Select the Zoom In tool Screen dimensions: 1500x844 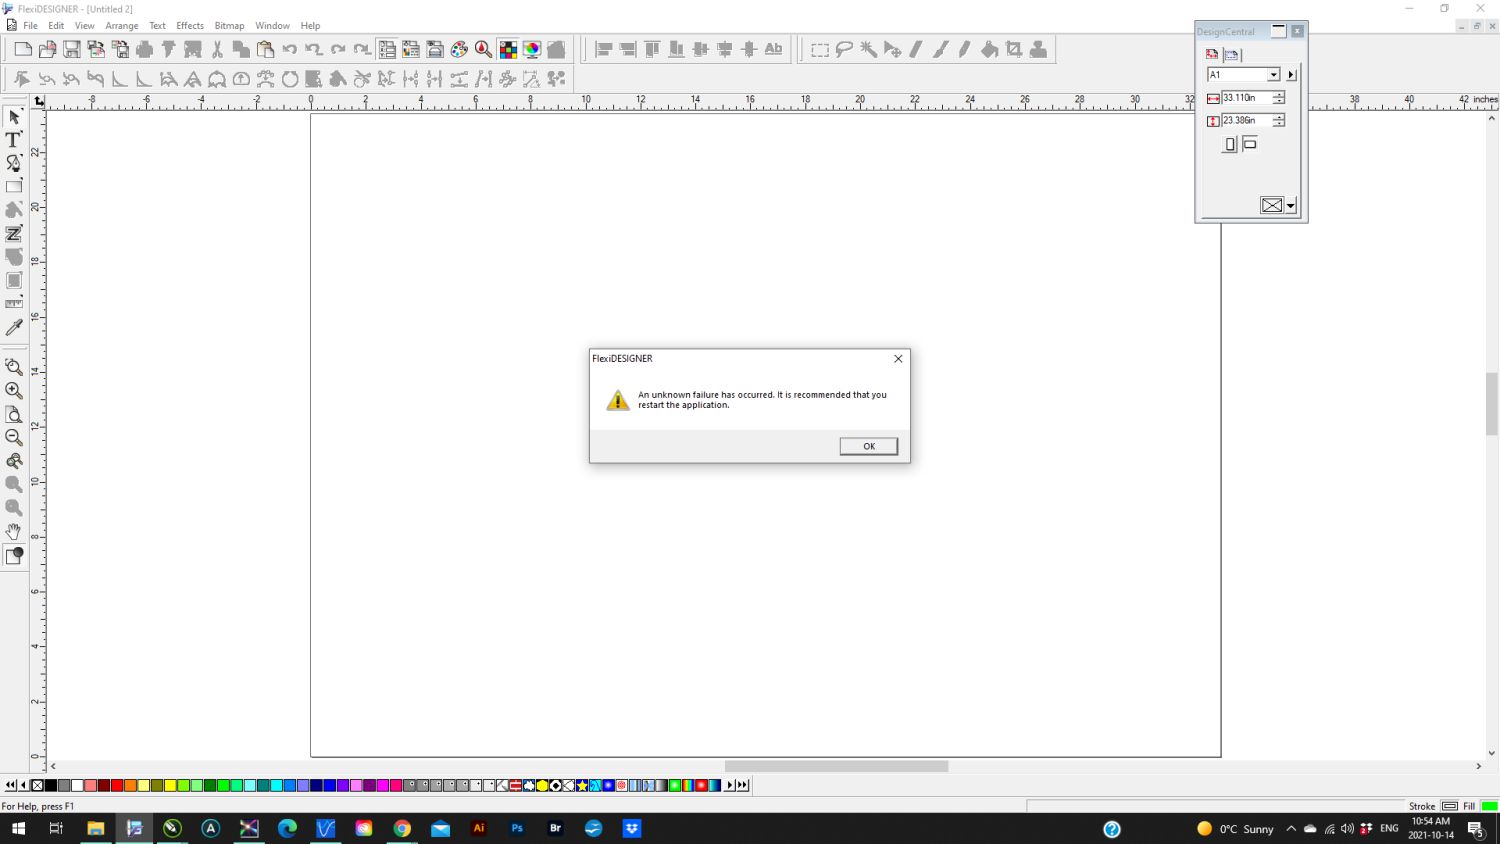[x=14, y=390]
